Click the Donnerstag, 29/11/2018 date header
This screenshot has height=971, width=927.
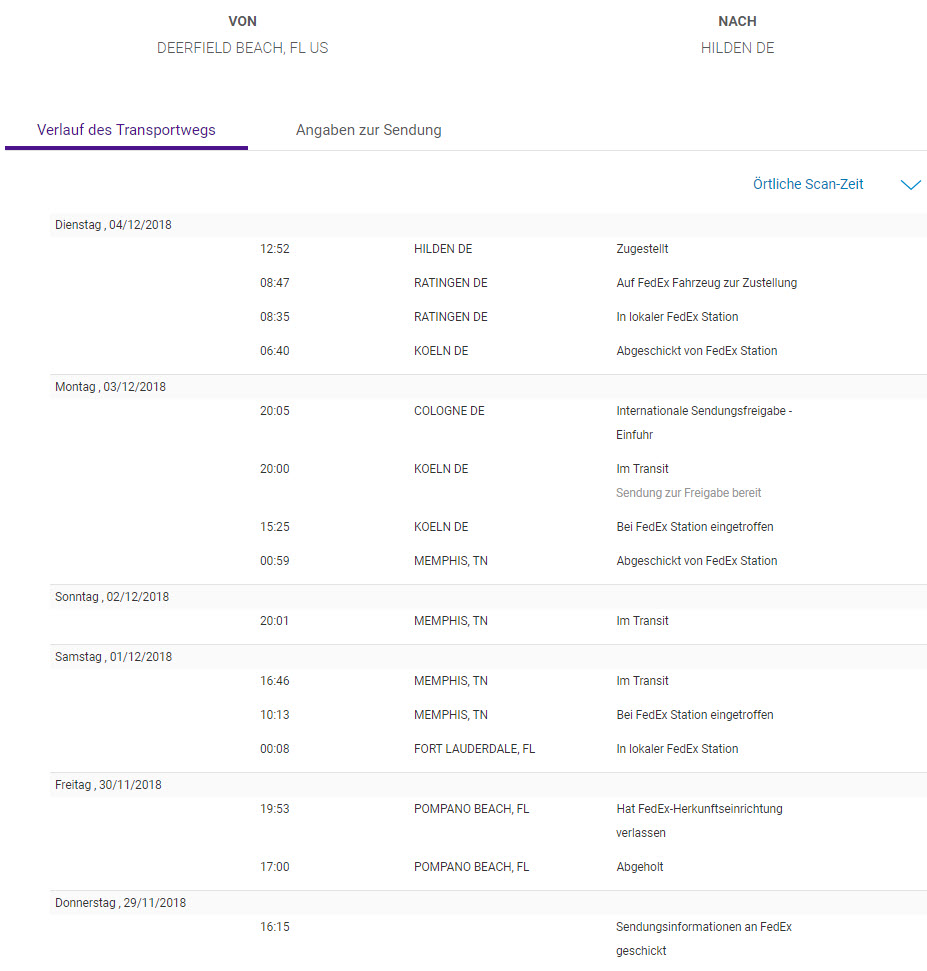point(120,903)
